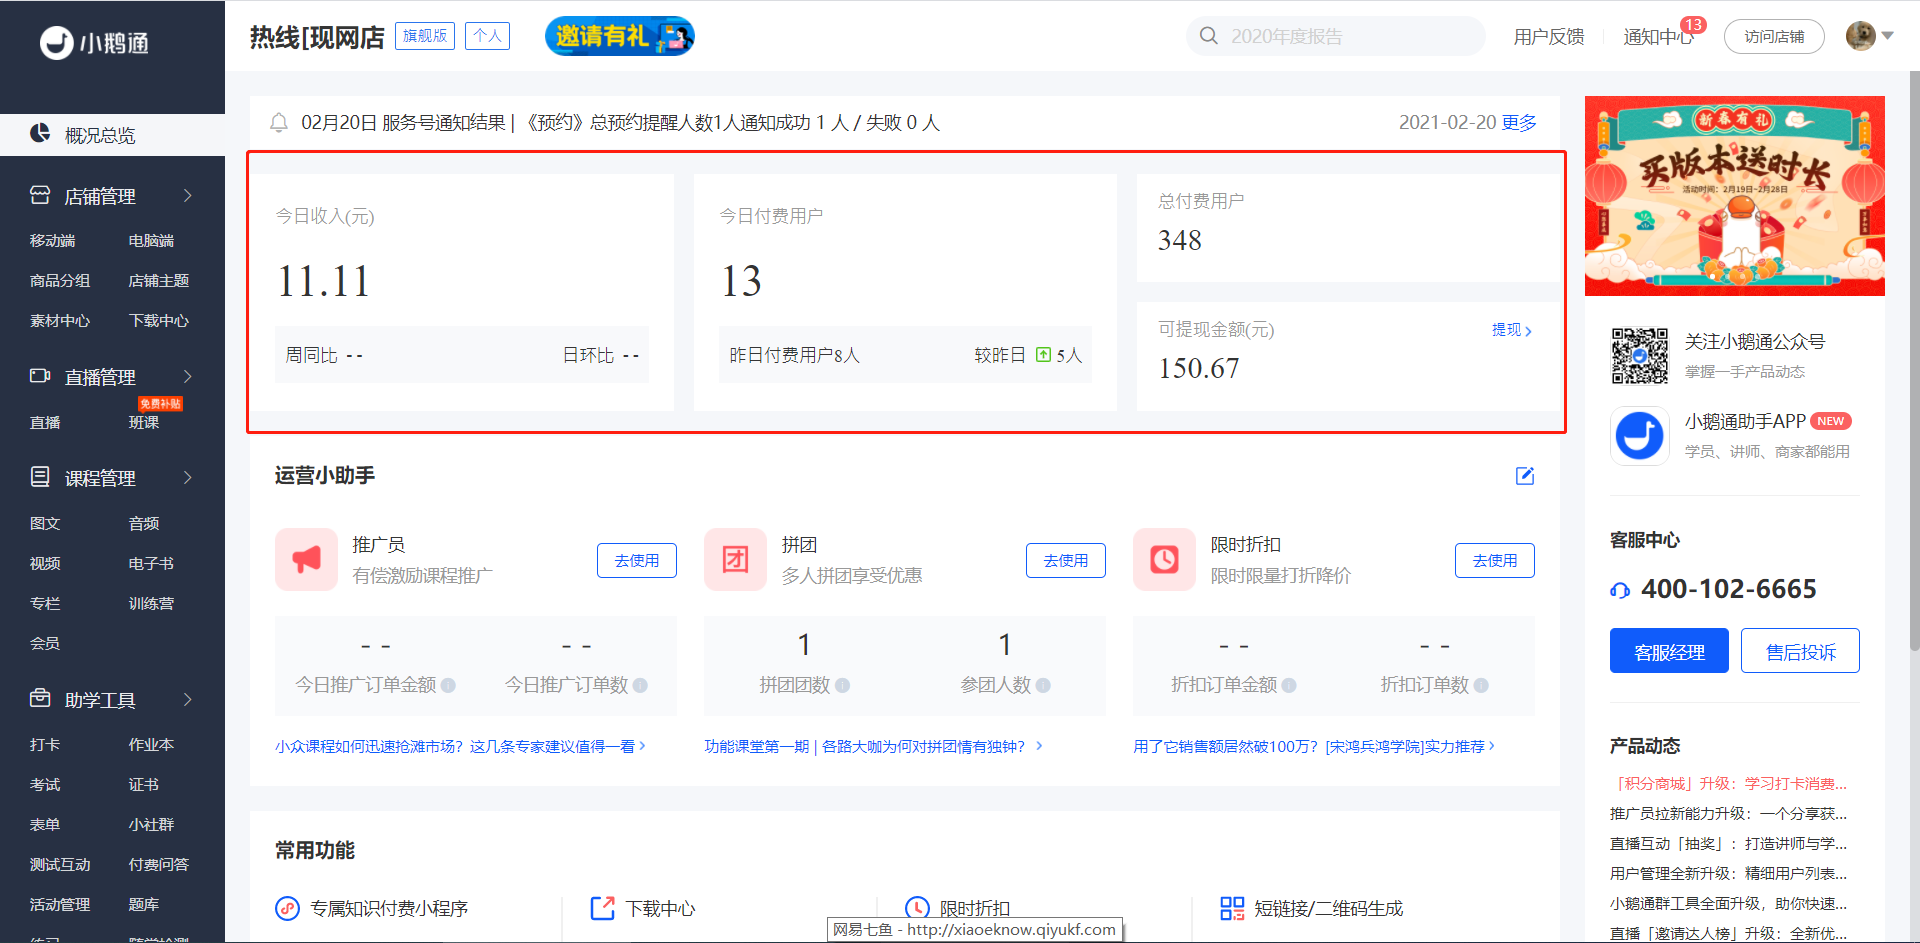The image size is (1920, 943).
Task: Open 商品分组 in the sidebar
Action: pos(60,281)
